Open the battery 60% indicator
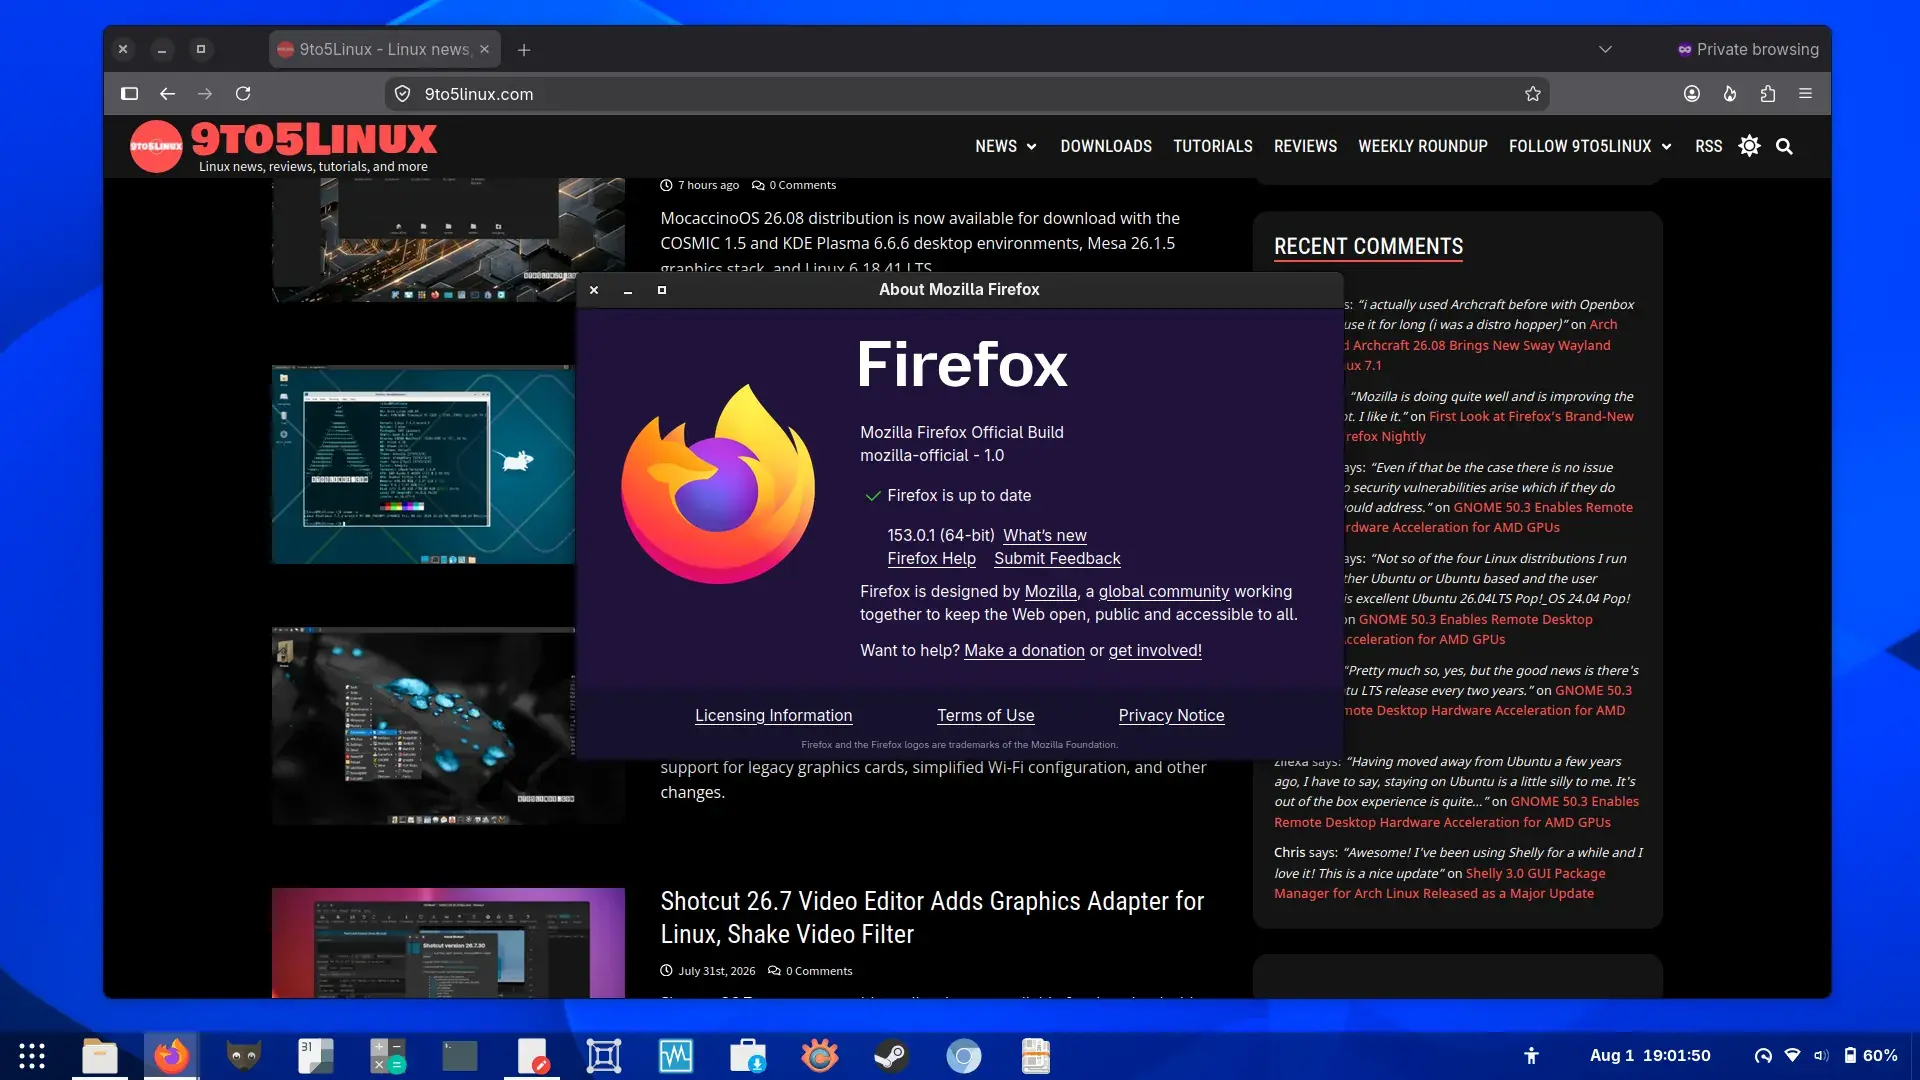This screenshot has height=1080, width=1920. [x=1871, y=1056]
